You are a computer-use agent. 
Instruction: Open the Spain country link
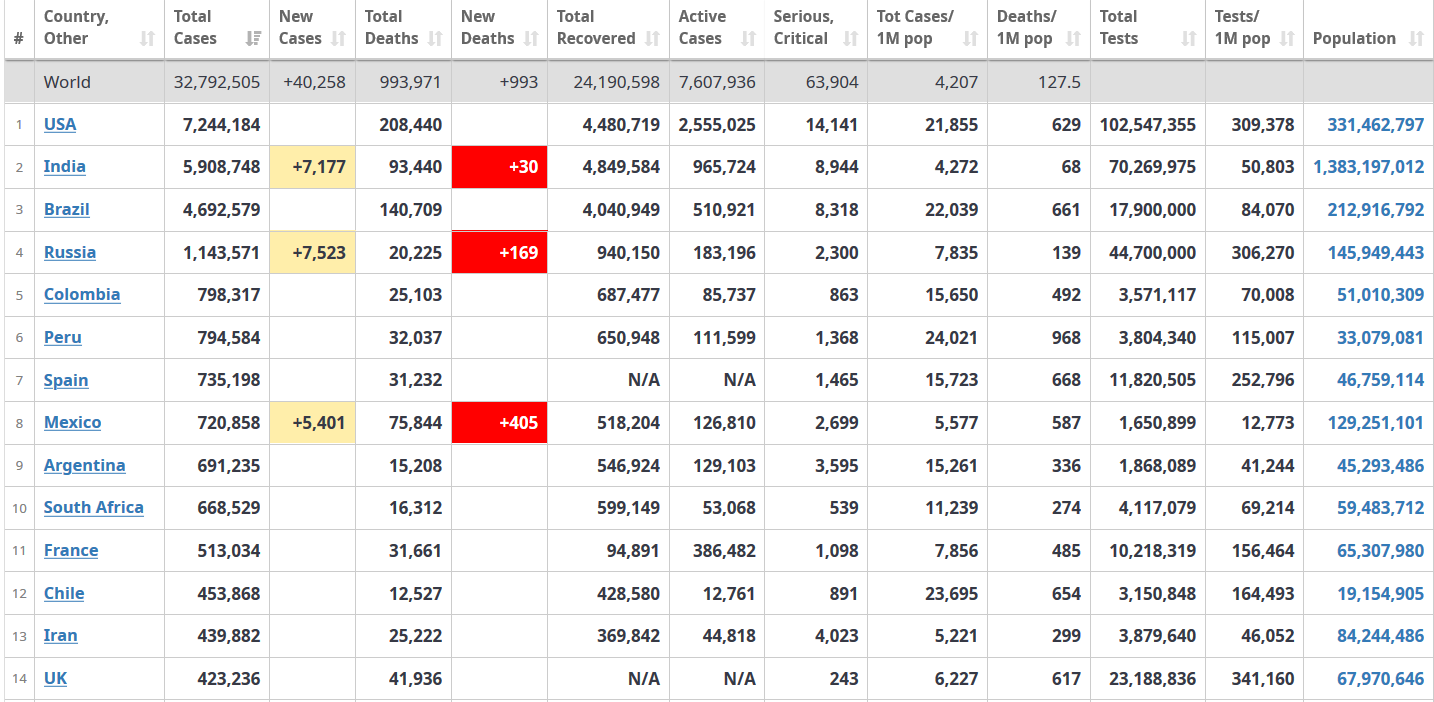(66, 380)
